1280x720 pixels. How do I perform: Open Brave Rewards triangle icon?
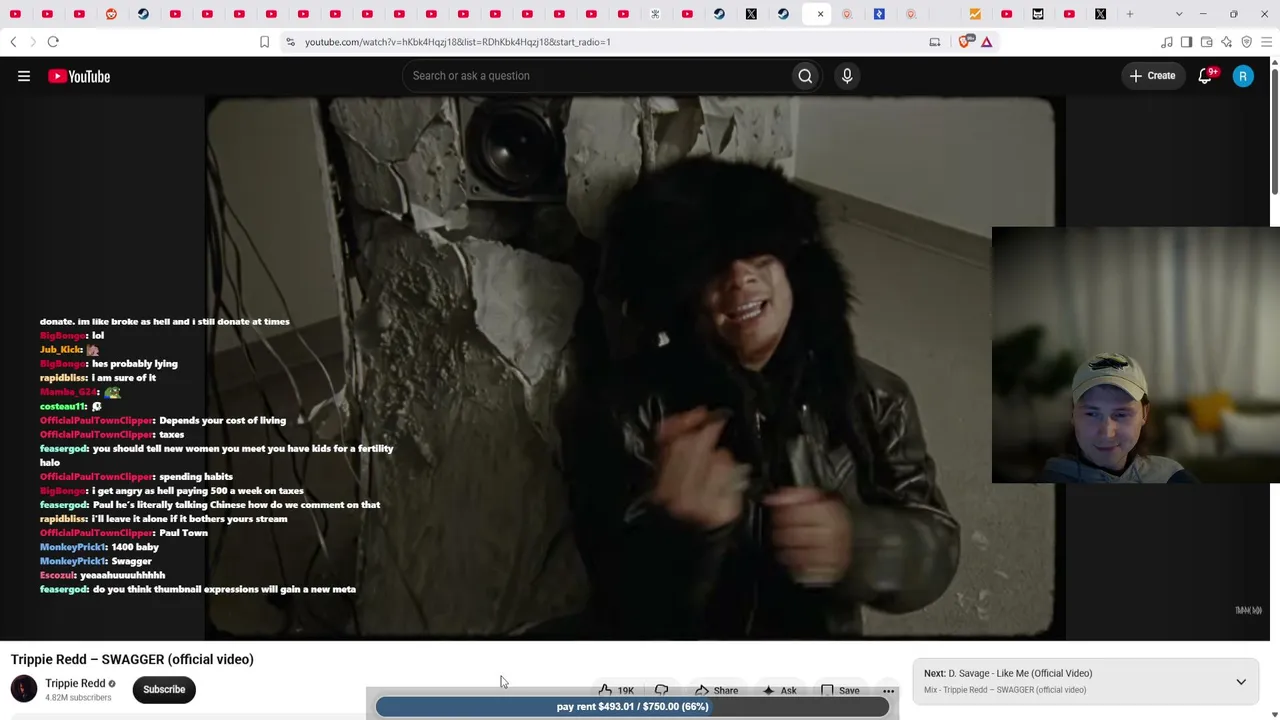tap(987, 42)
